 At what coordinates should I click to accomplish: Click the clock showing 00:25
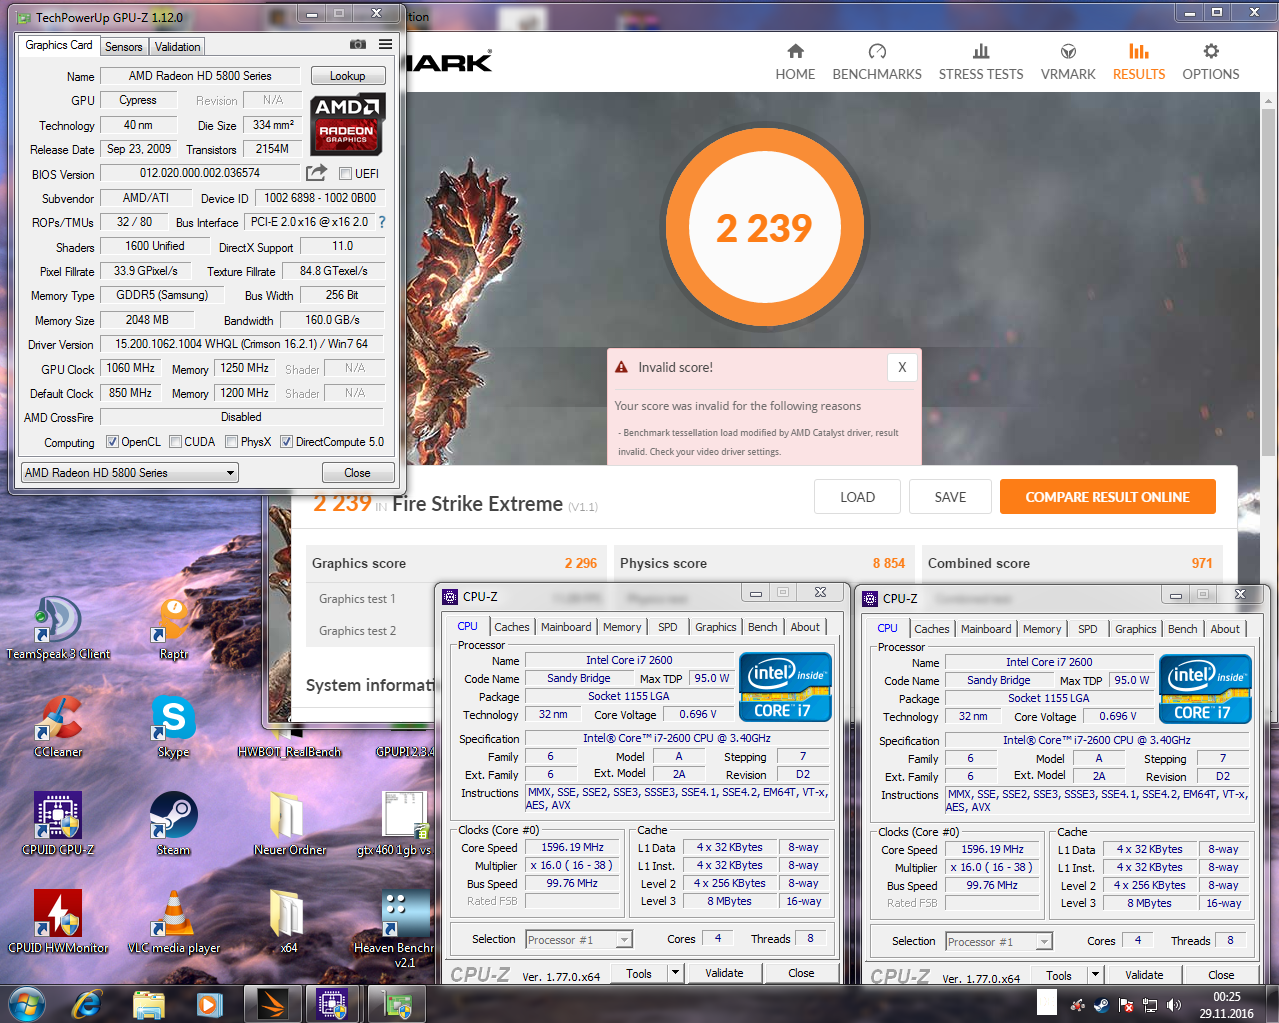click(1227, 997)
